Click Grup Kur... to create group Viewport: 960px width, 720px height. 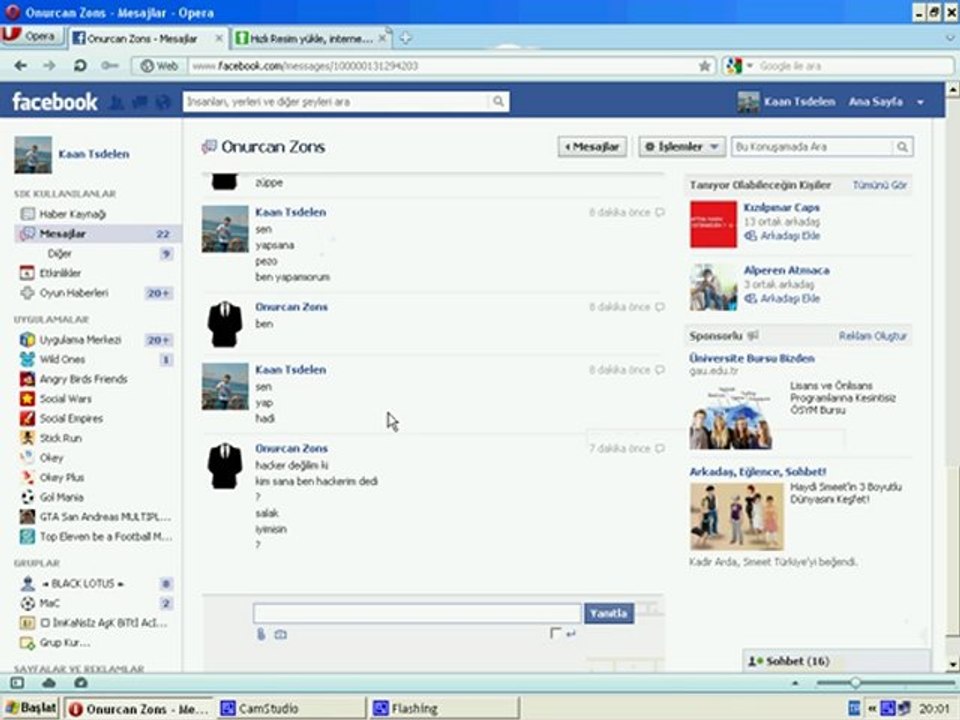64,643
